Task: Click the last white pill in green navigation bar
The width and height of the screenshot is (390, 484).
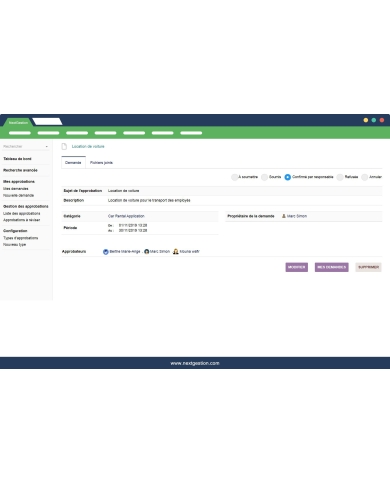Action: (191, 133)
